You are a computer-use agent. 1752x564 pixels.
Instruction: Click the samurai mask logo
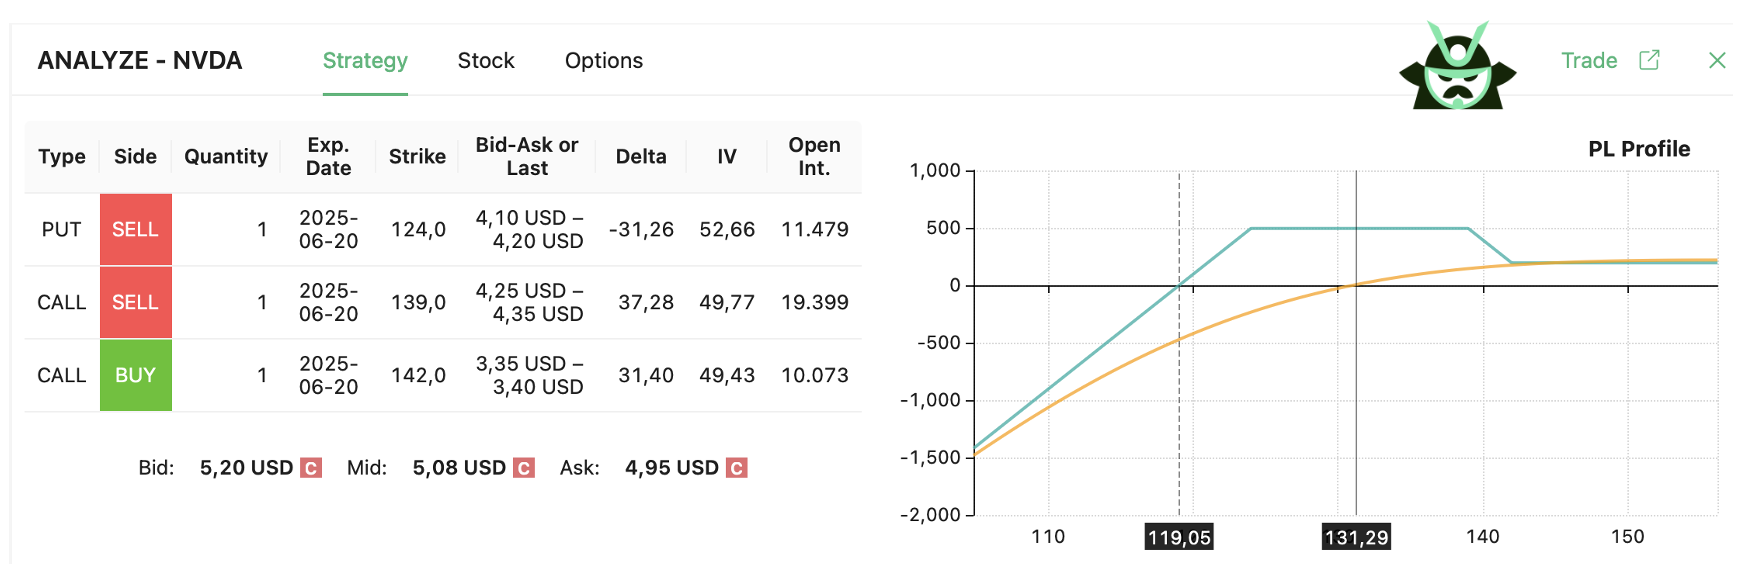(1457, 66)
